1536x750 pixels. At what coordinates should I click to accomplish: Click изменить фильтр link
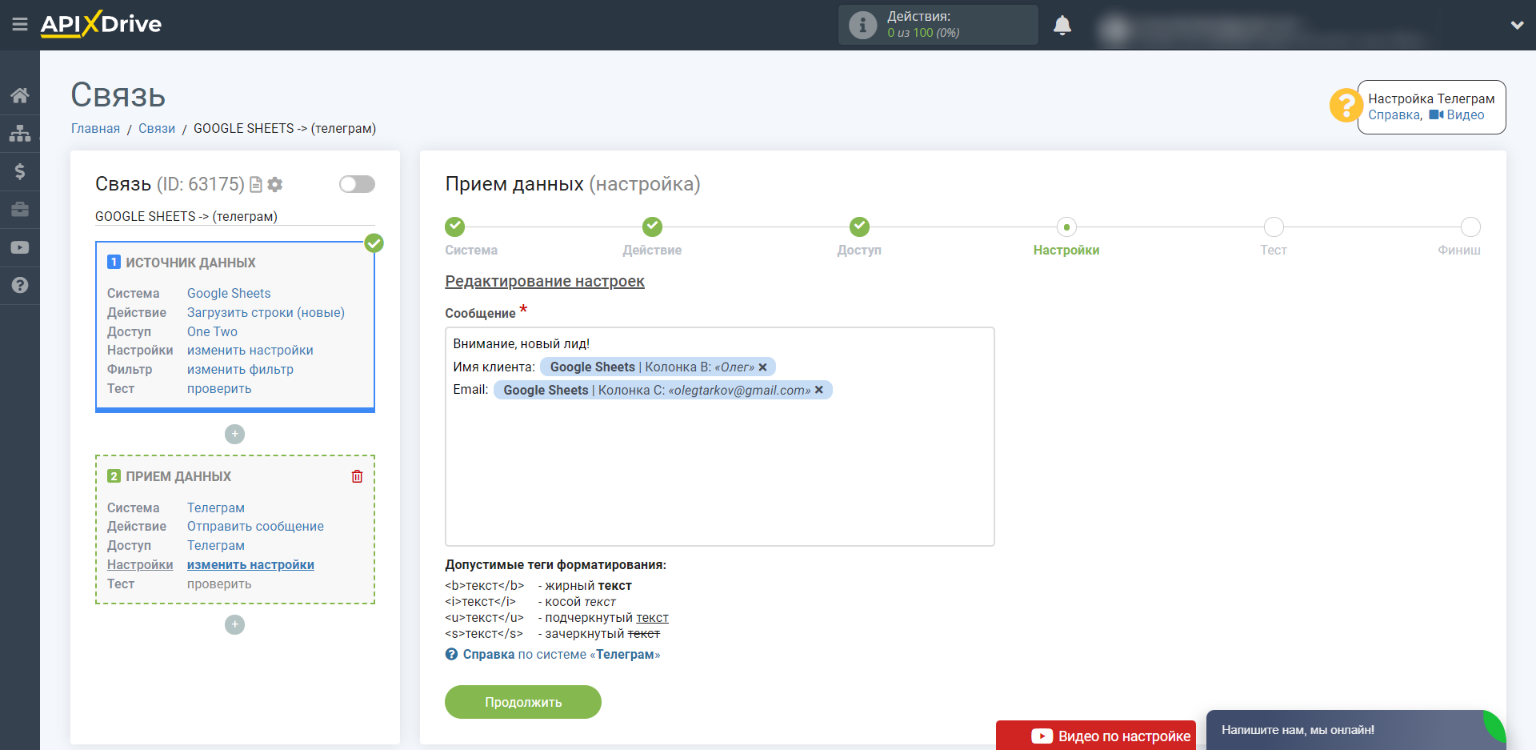(240, 369)
